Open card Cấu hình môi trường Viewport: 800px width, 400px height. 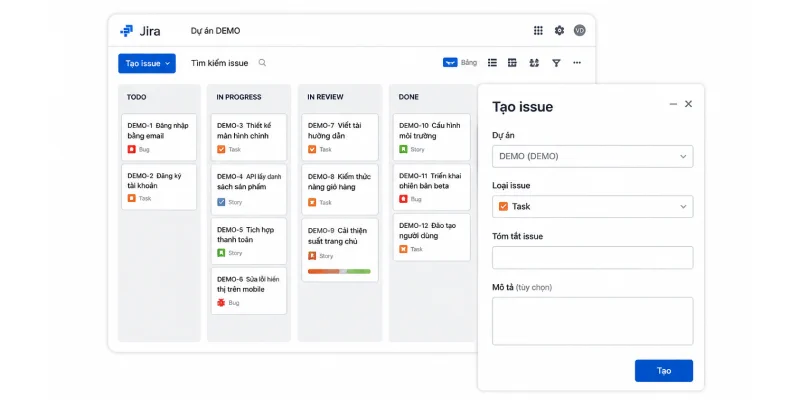point(432,137)
